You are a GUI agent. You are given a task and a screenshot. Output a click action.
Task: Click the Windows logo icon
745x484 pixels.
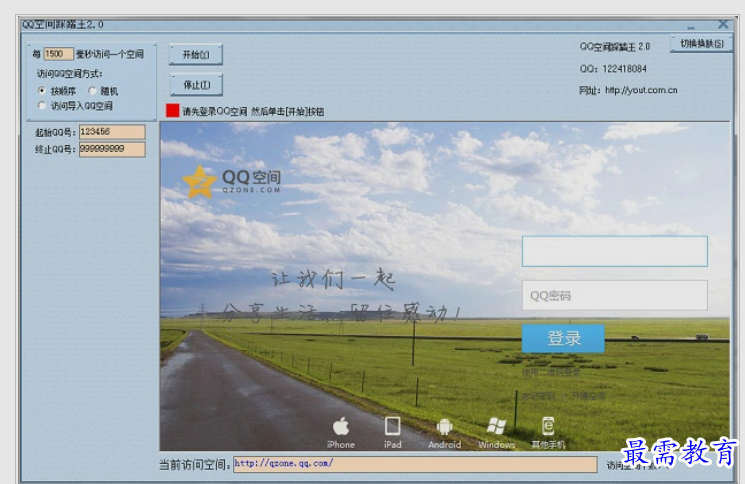click(x=496, y=427)
